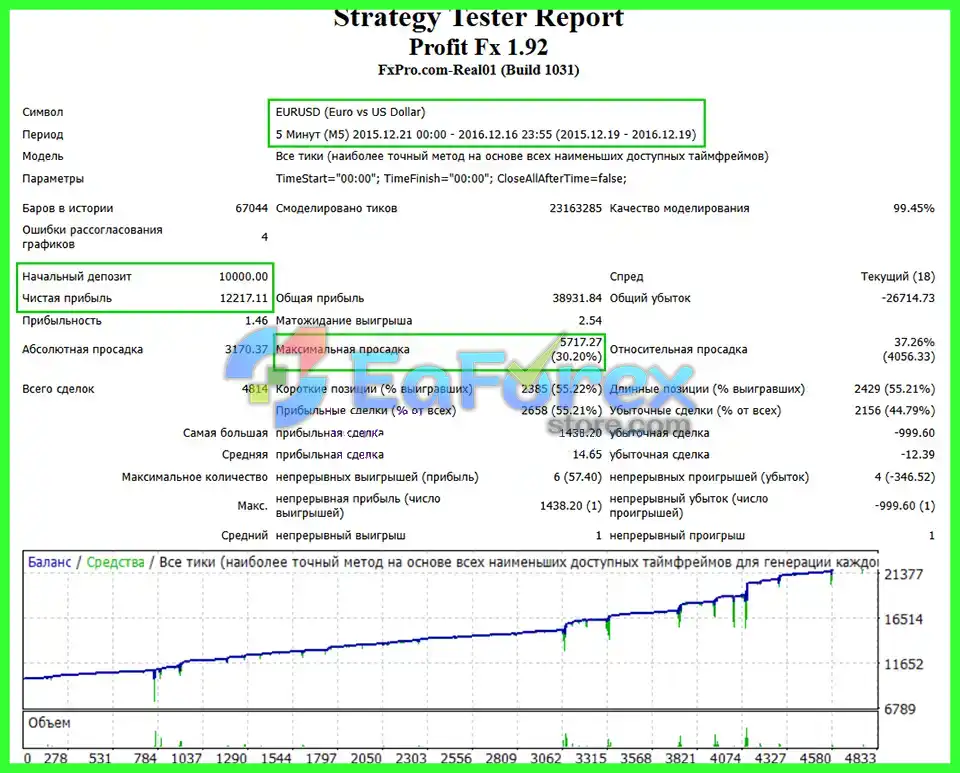
Task: Select the modelling quality value "99.45%"
Action: 914,208
